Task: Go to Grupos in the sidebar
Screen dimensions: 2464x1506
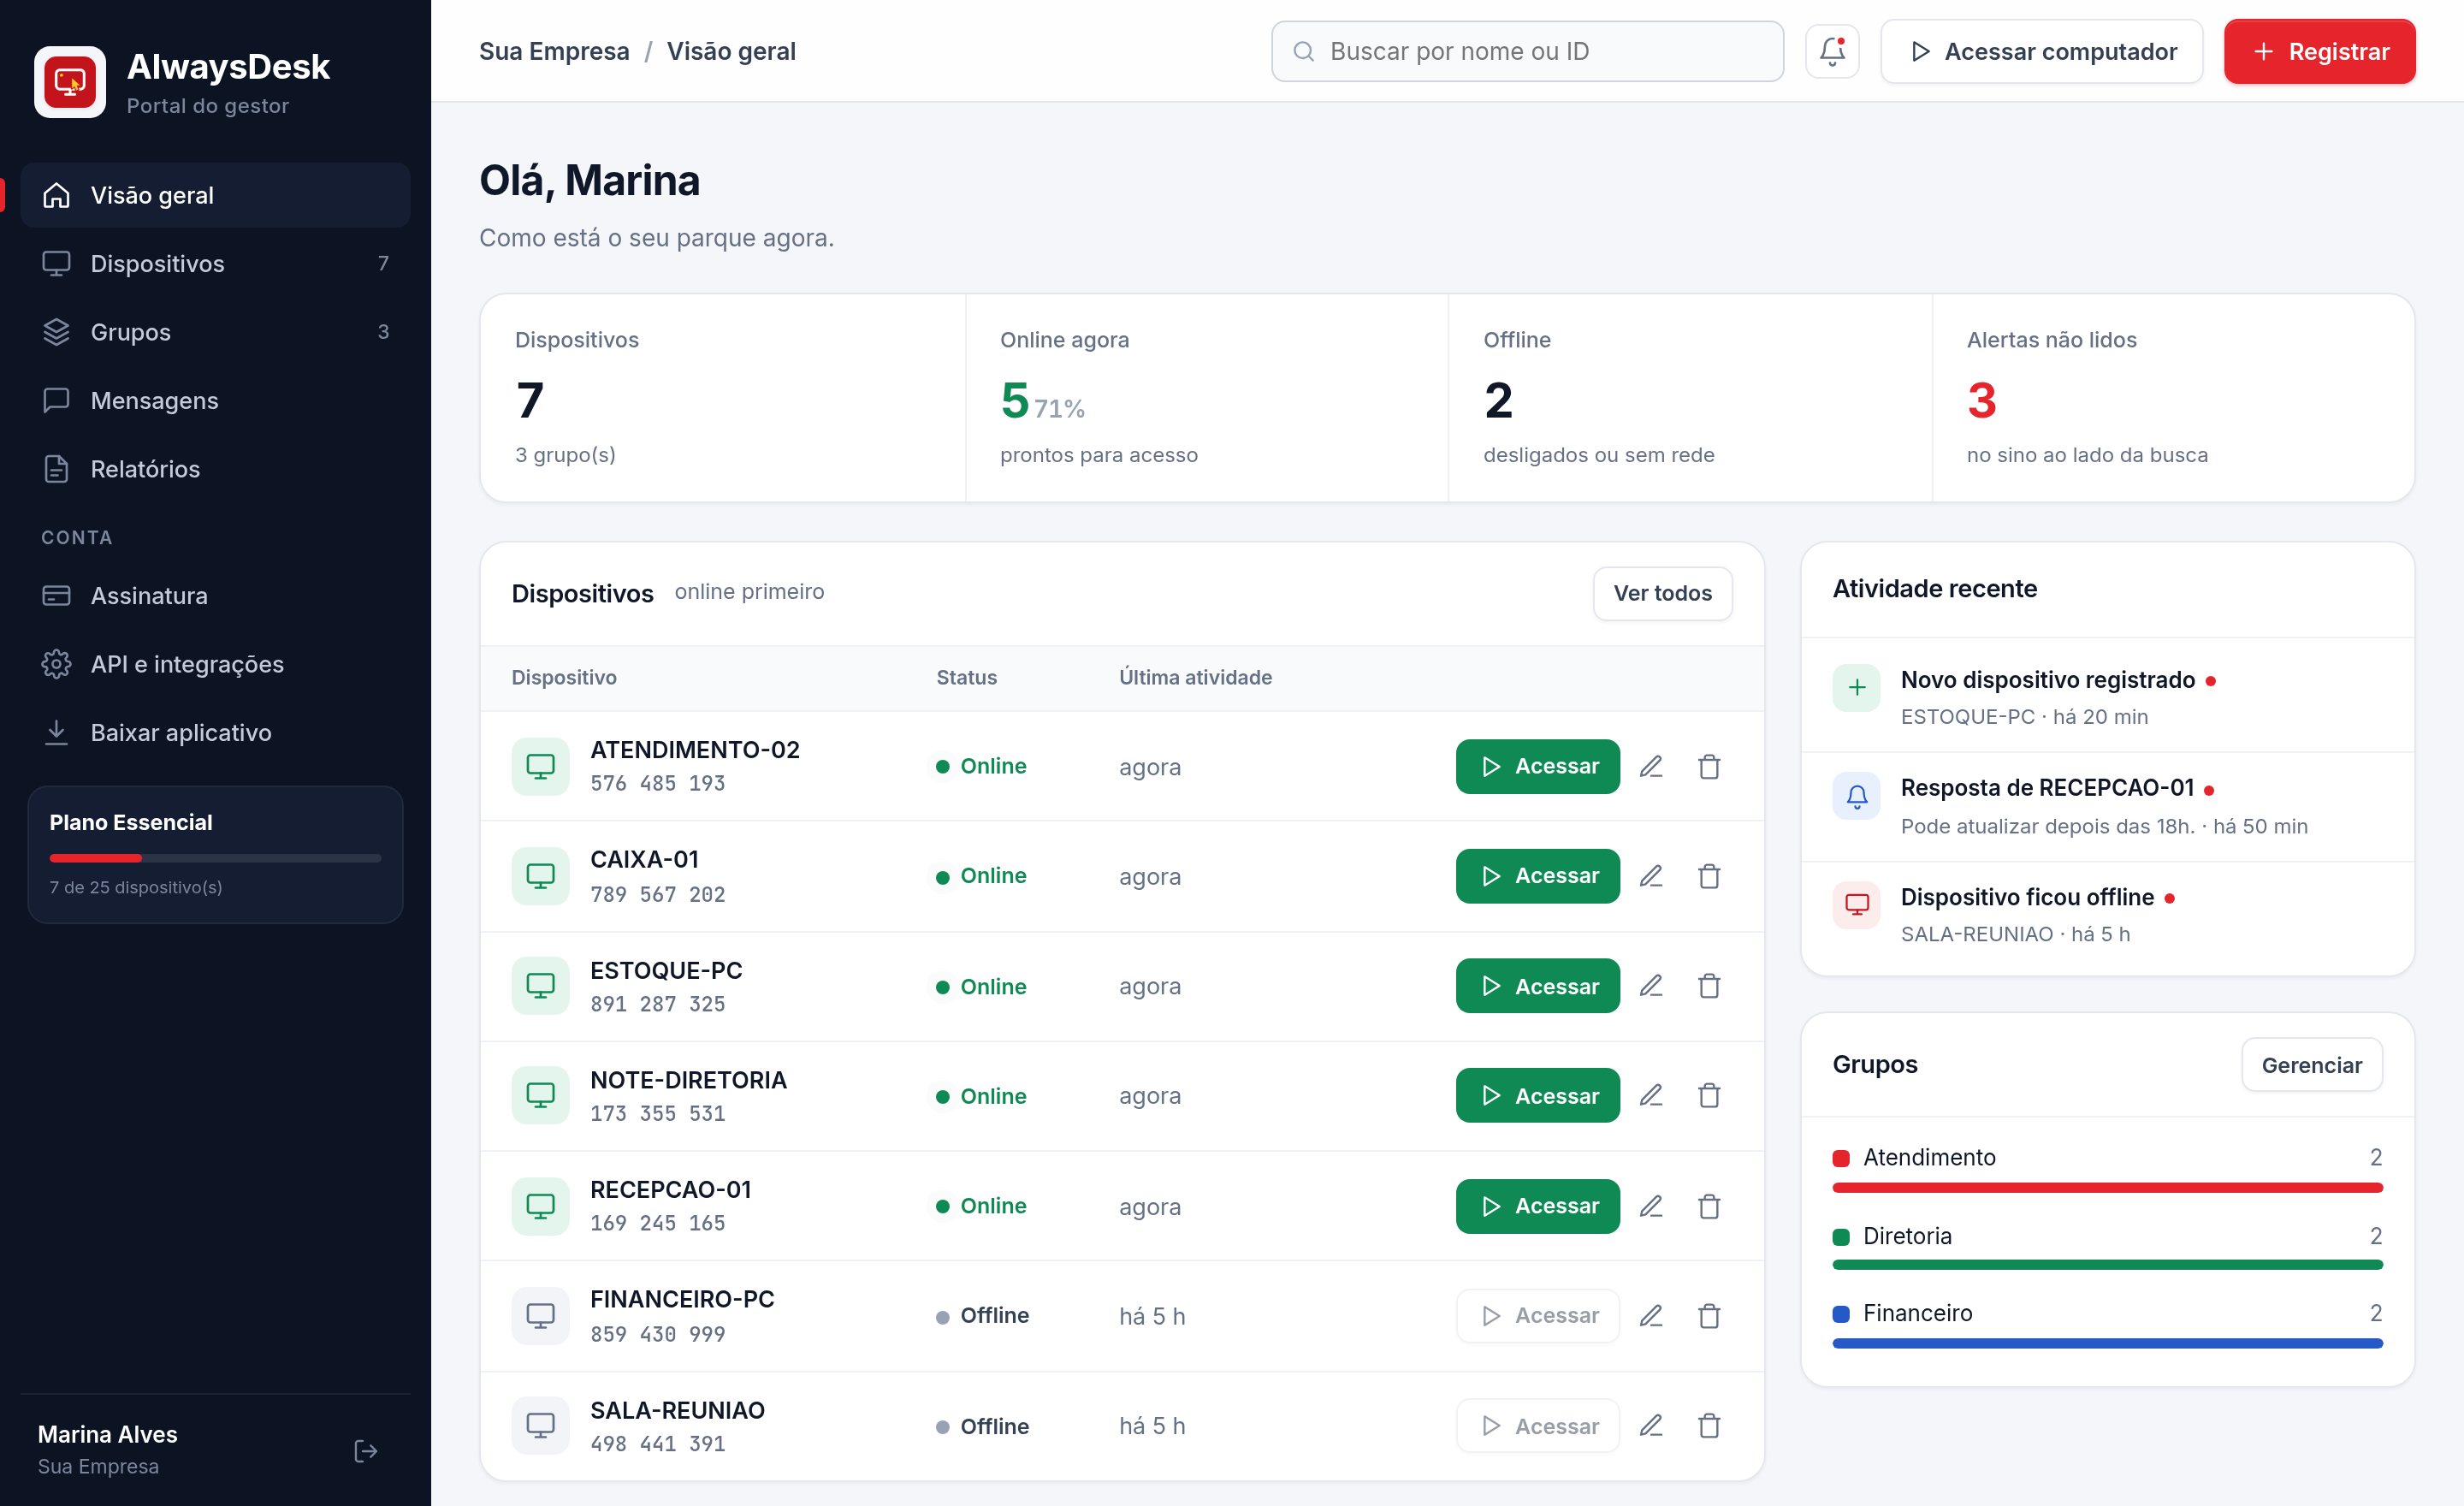Action: pos(215,332)
